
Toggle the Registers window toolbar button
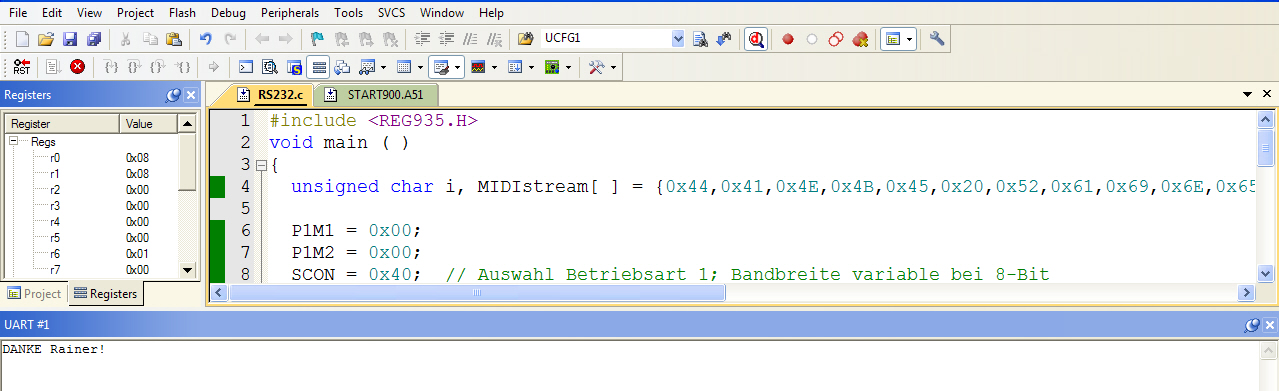(x=318, y=67)
